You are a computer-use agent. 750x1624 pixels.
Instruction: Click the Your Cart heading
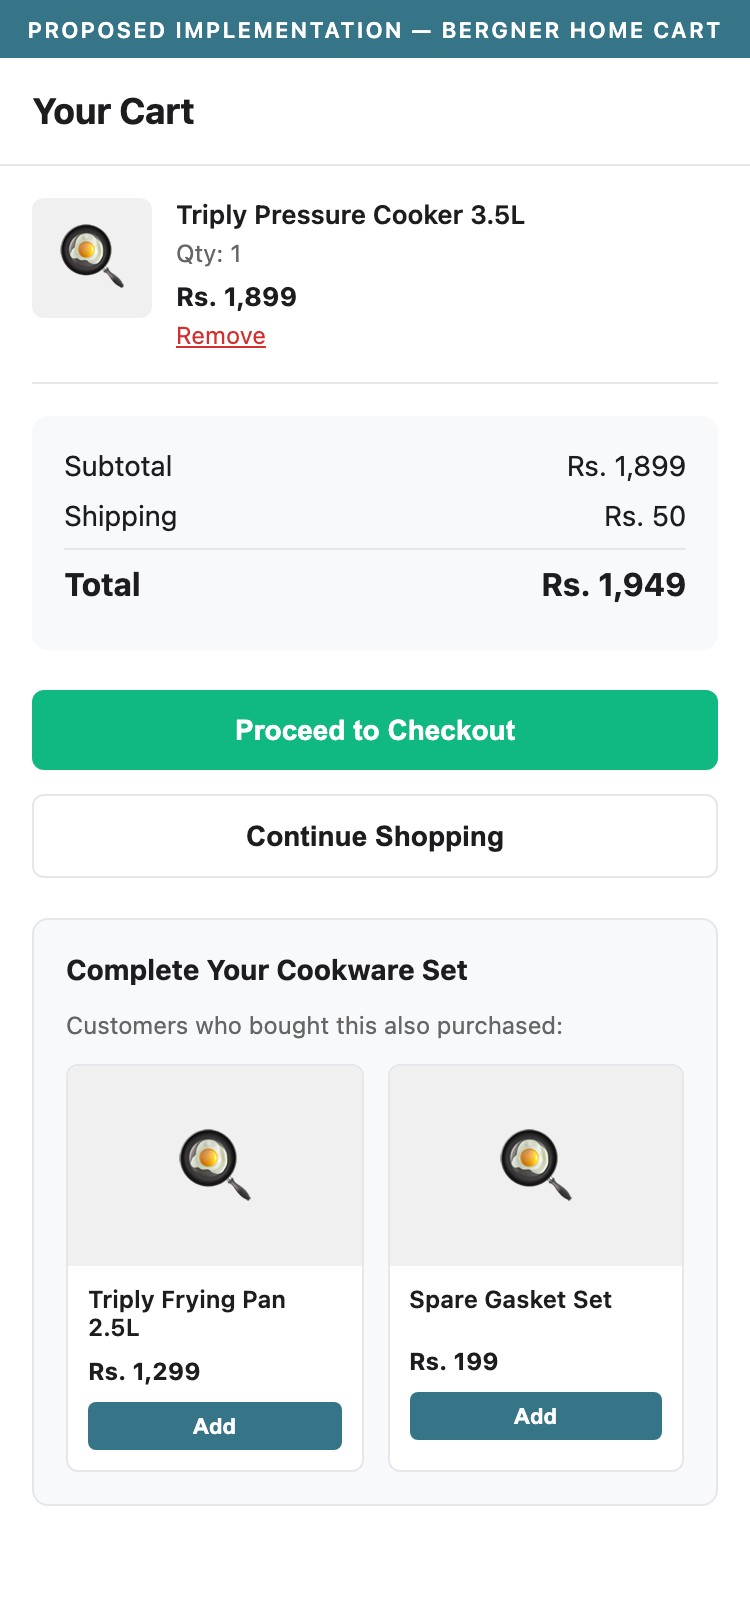click(x=114, y=112)
